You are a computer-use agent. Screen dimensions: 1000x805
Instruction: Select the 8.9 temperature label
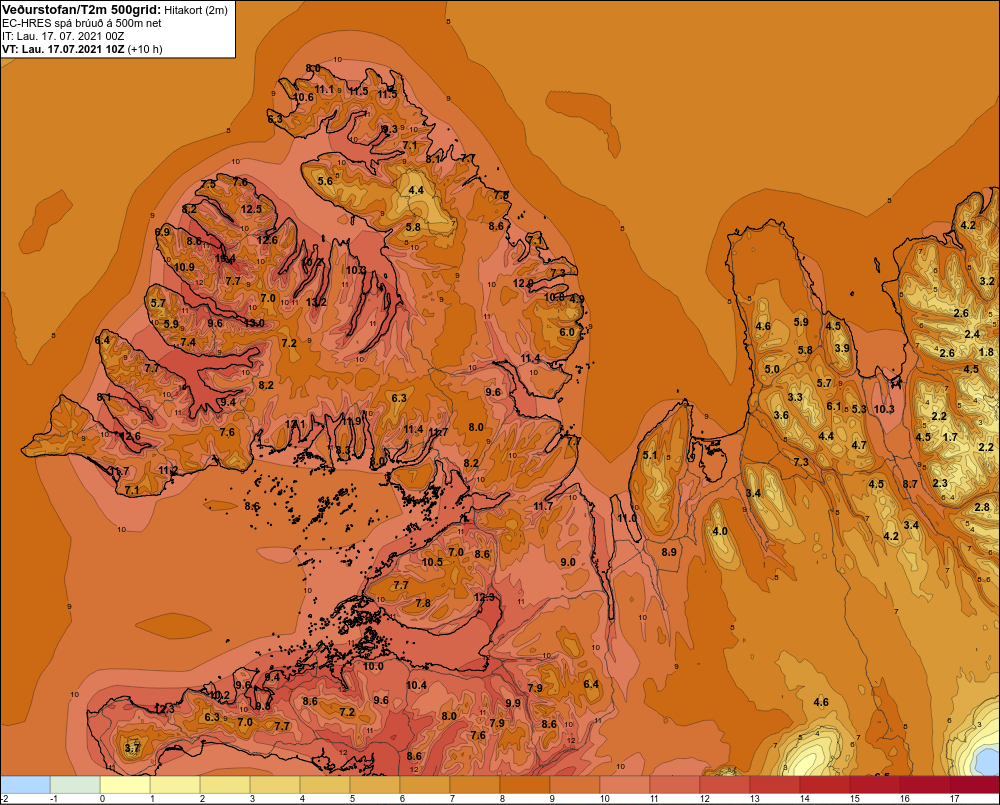[669, 552]
